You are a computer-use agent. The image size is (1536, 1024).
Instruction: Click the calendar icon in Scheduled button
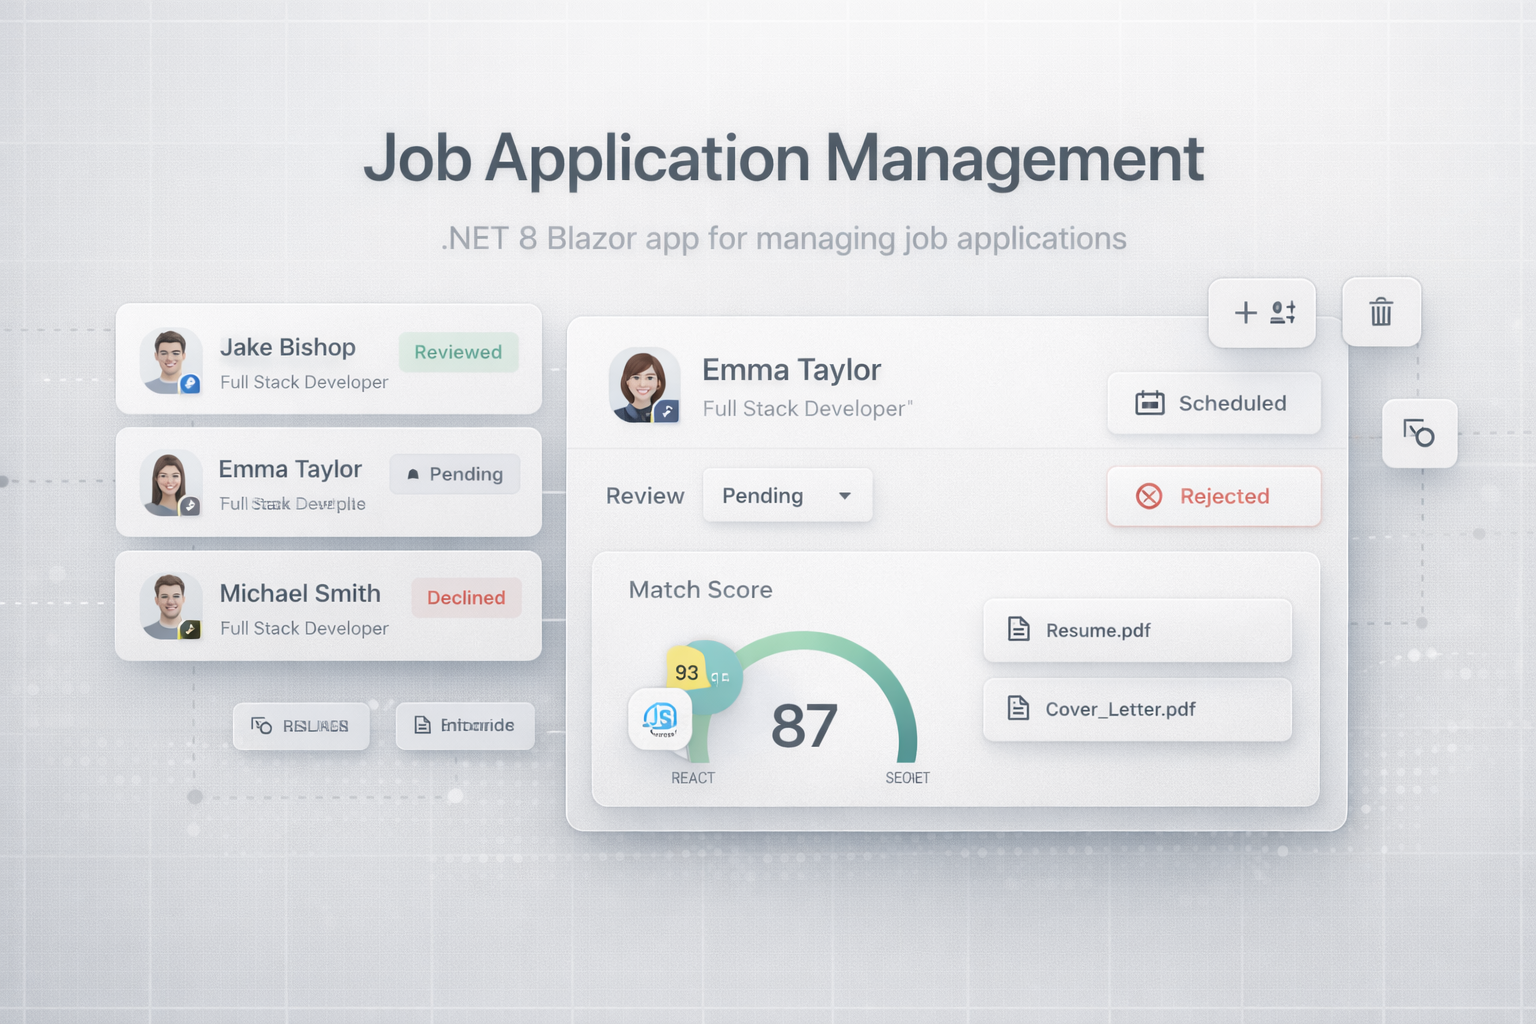1150,403
